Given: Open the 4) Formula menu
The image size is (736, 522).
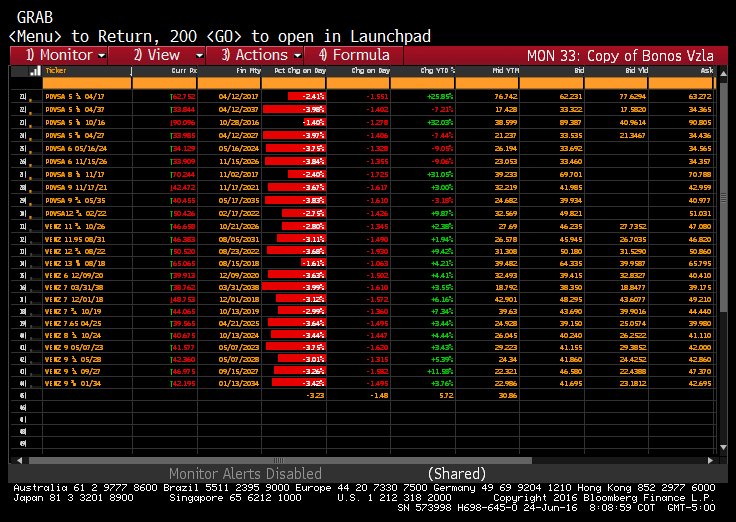Looking at the screenshot, I should (x=354, y=55).
